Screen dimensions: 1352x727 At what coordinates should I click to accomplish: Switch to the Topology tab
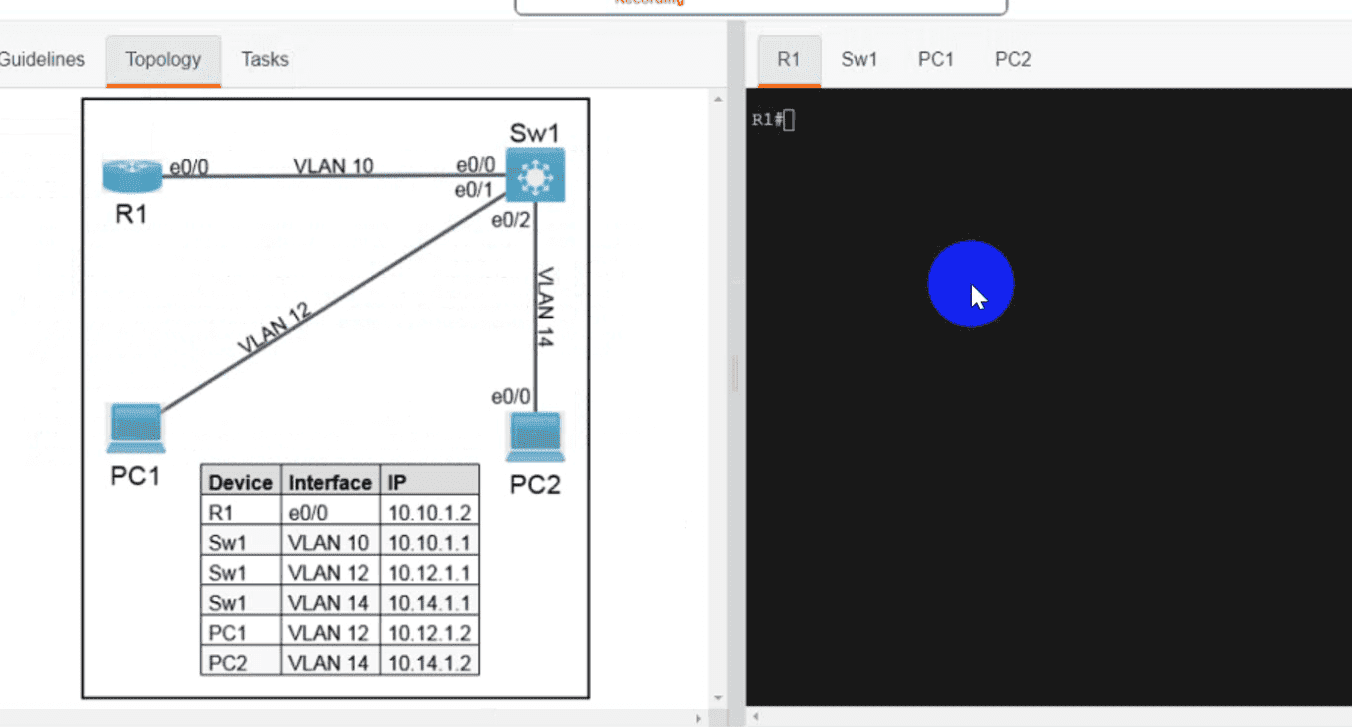pyautogui.click(x=163, y=59)
